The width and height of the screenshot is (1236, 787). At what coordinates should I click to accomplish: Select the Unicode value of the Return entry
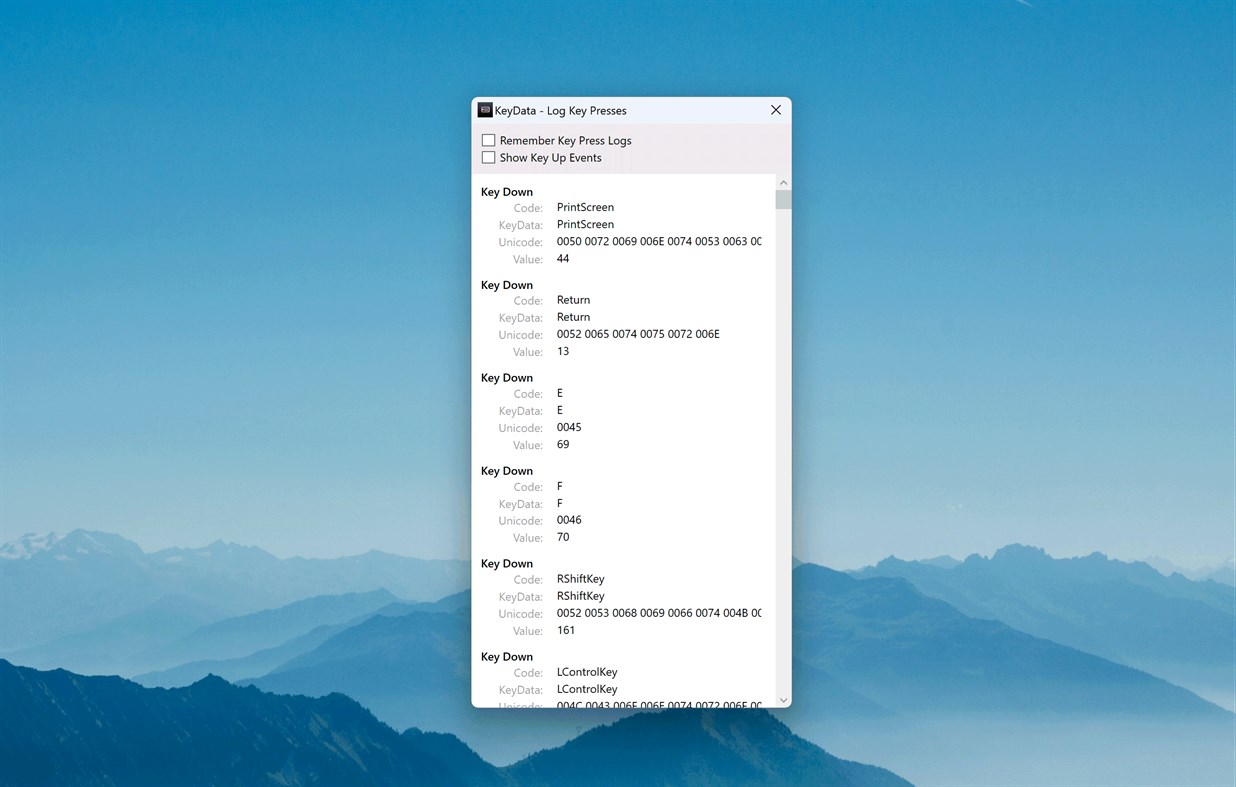pyautogui.click(x=637, y=333)
